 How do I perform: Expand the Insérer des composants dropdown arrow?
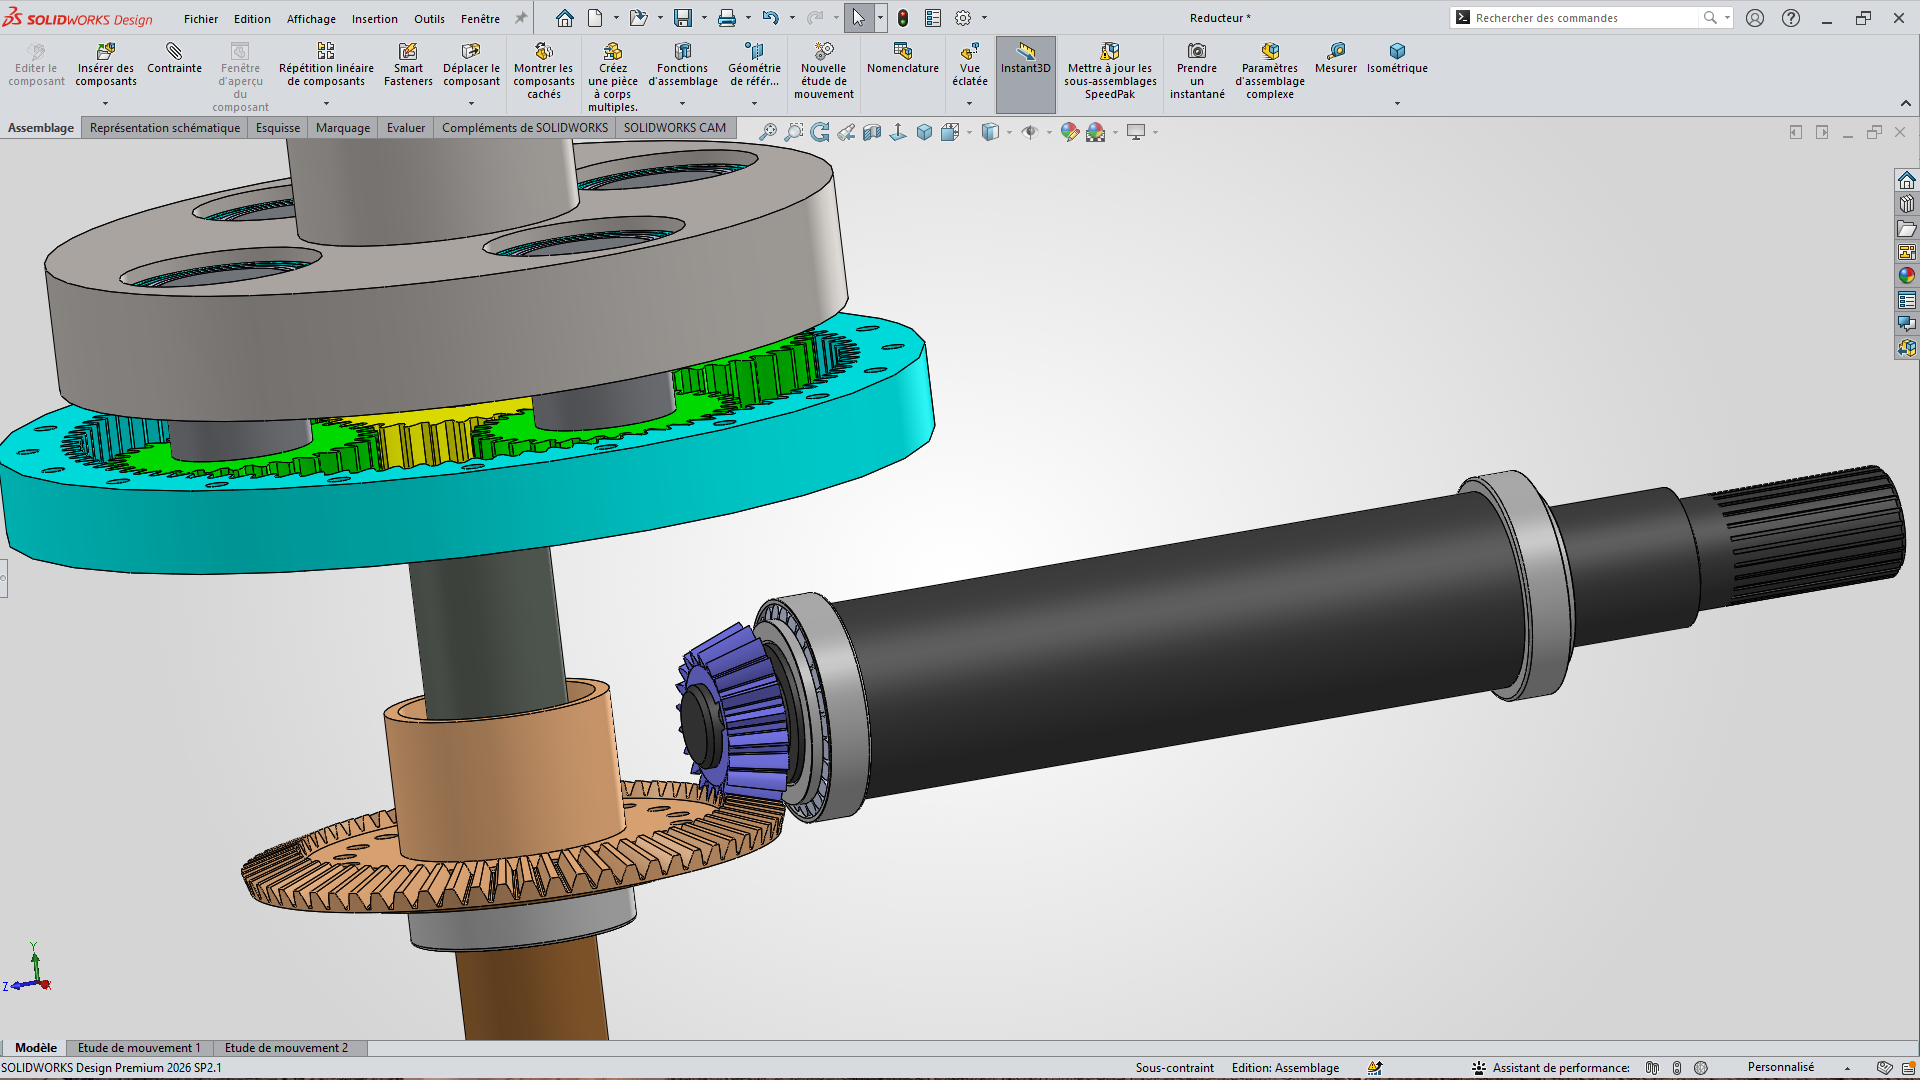(x=105, y=103)
